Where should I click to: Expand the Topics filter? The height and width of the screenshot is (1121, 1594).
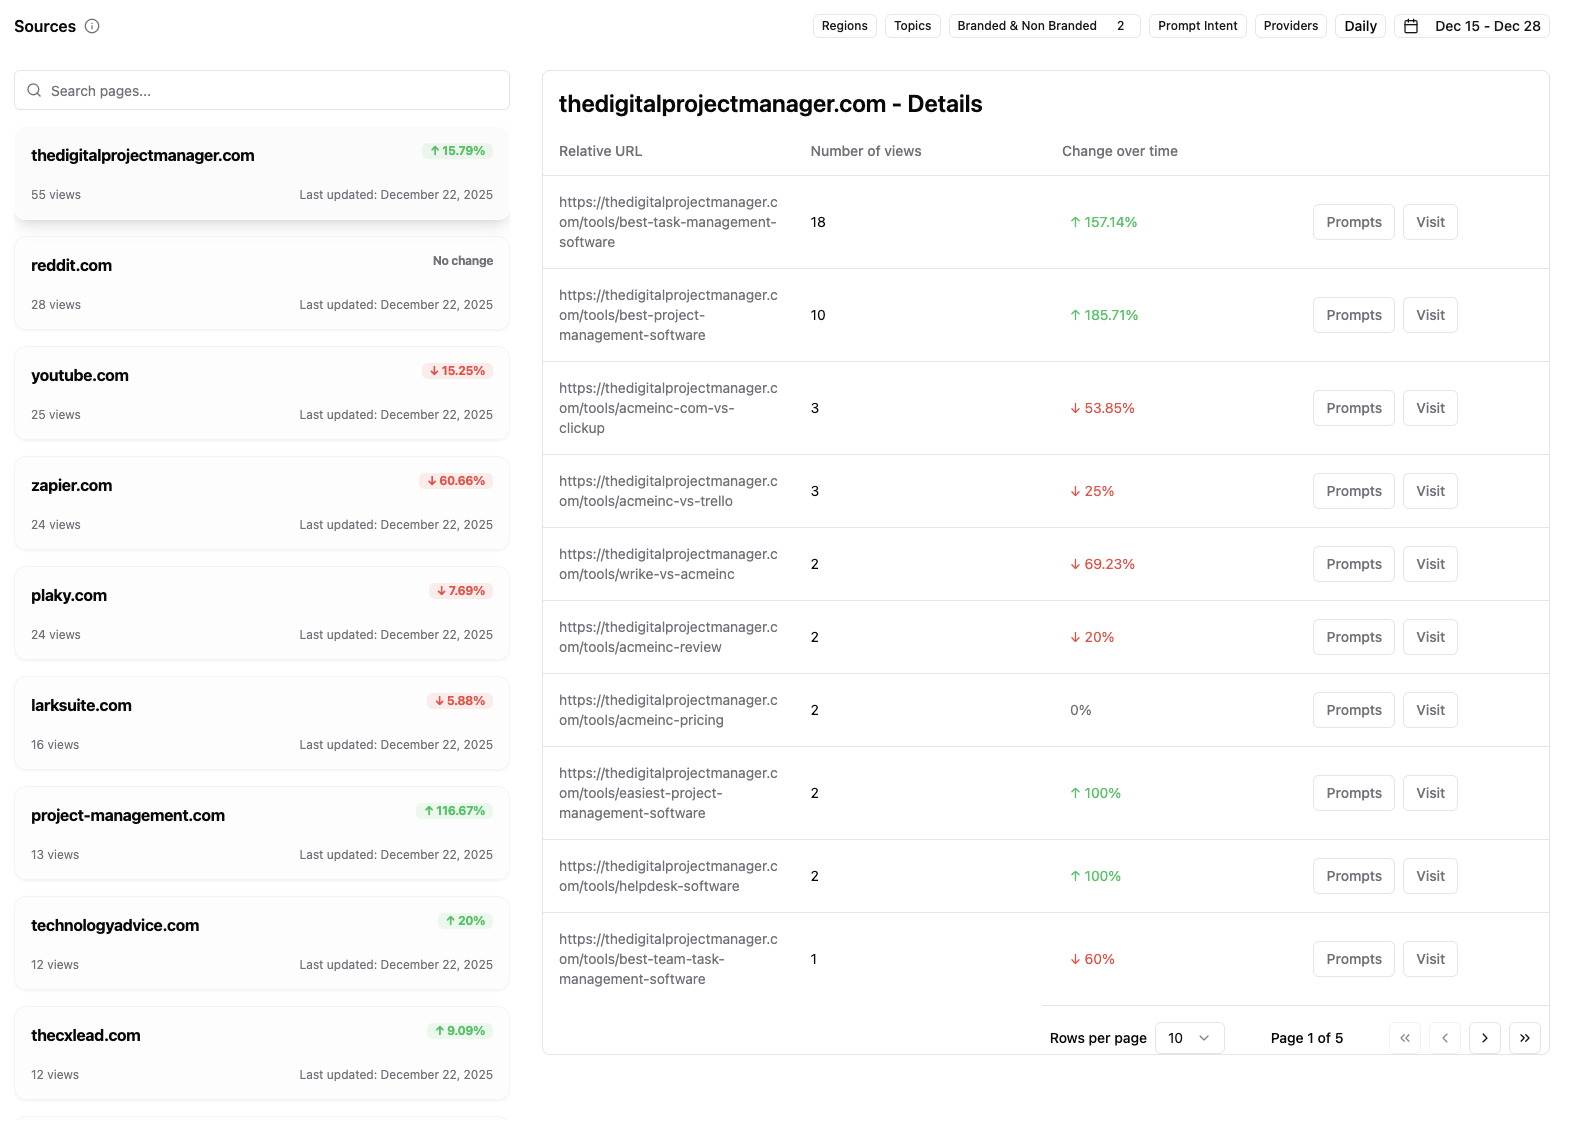912,26
